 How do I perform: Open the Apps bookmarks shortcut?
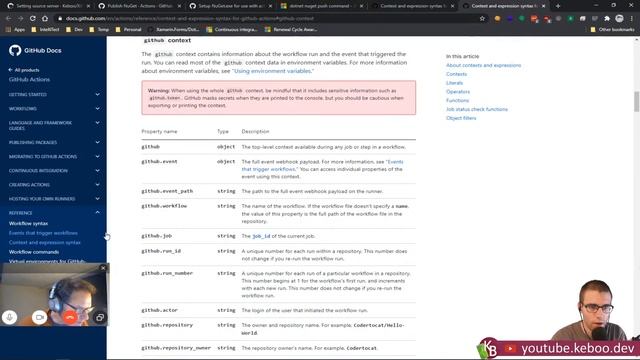pyautogui.click(x=16, y=30)
